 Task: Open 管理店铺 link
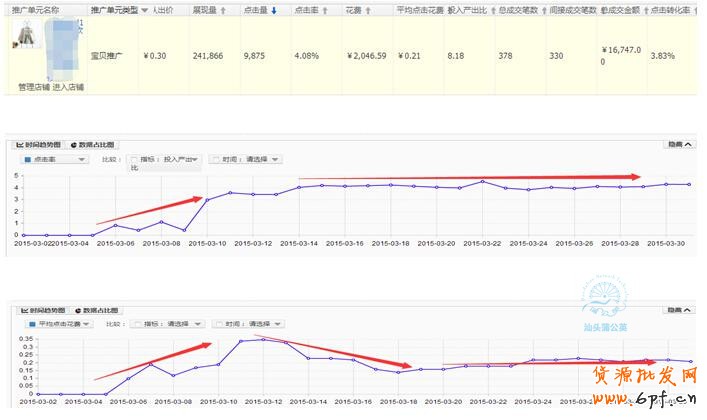click(x=34, y=87)
